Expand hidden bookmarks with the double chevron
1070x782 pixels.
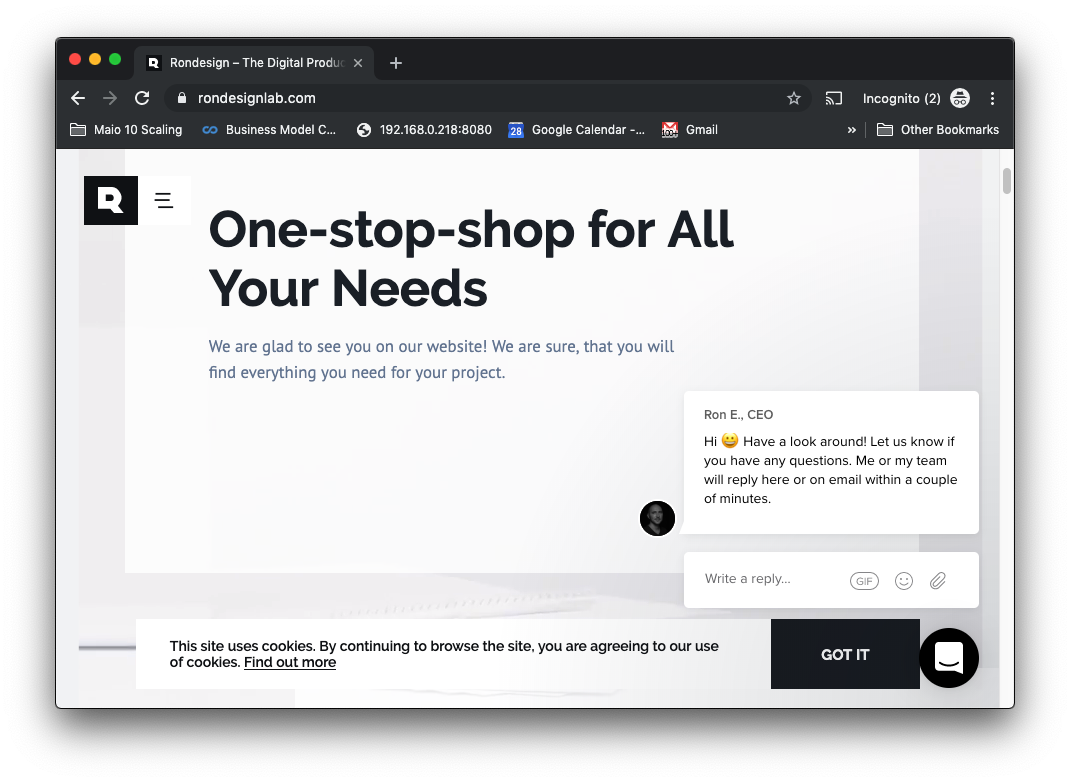[x=851, y=130]
